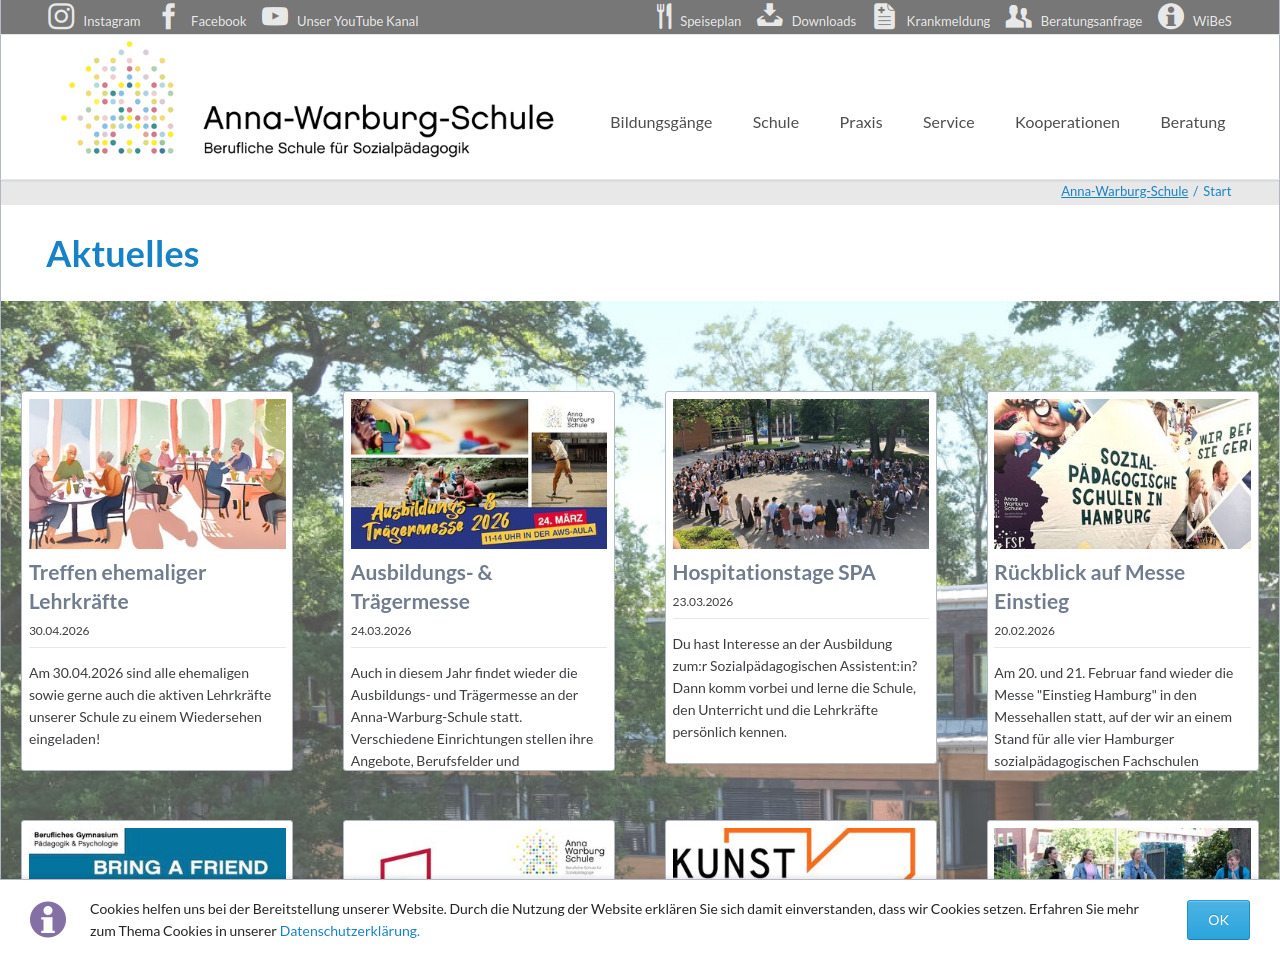
Task: Click Anna-Warburg-Schule breadcrumb link
Action: point(1124,191)
